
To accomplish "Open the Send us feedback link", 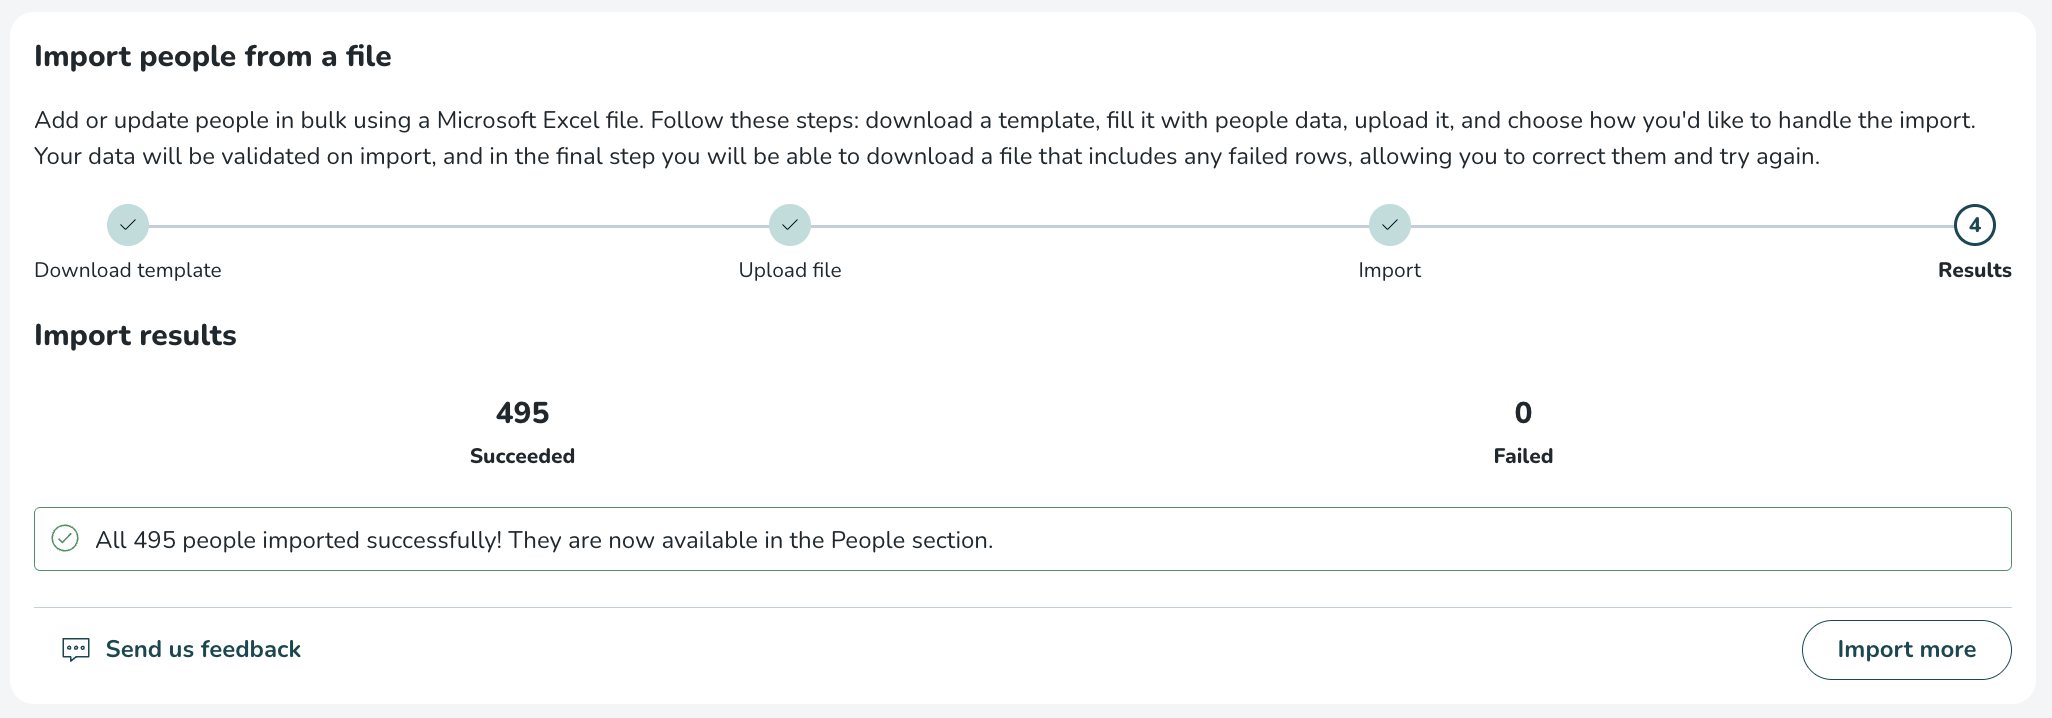I will tap(203, 650).
